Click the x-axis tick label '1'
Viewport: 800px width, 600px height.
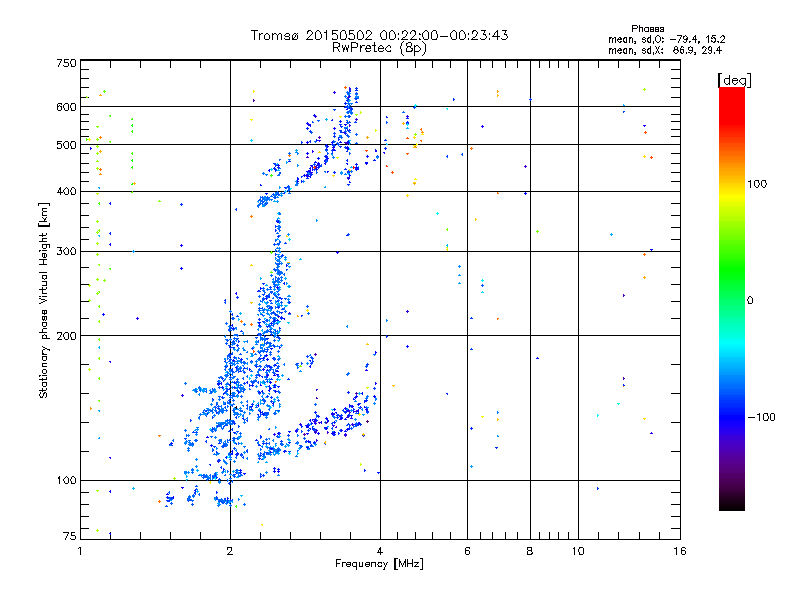(80, 551)
